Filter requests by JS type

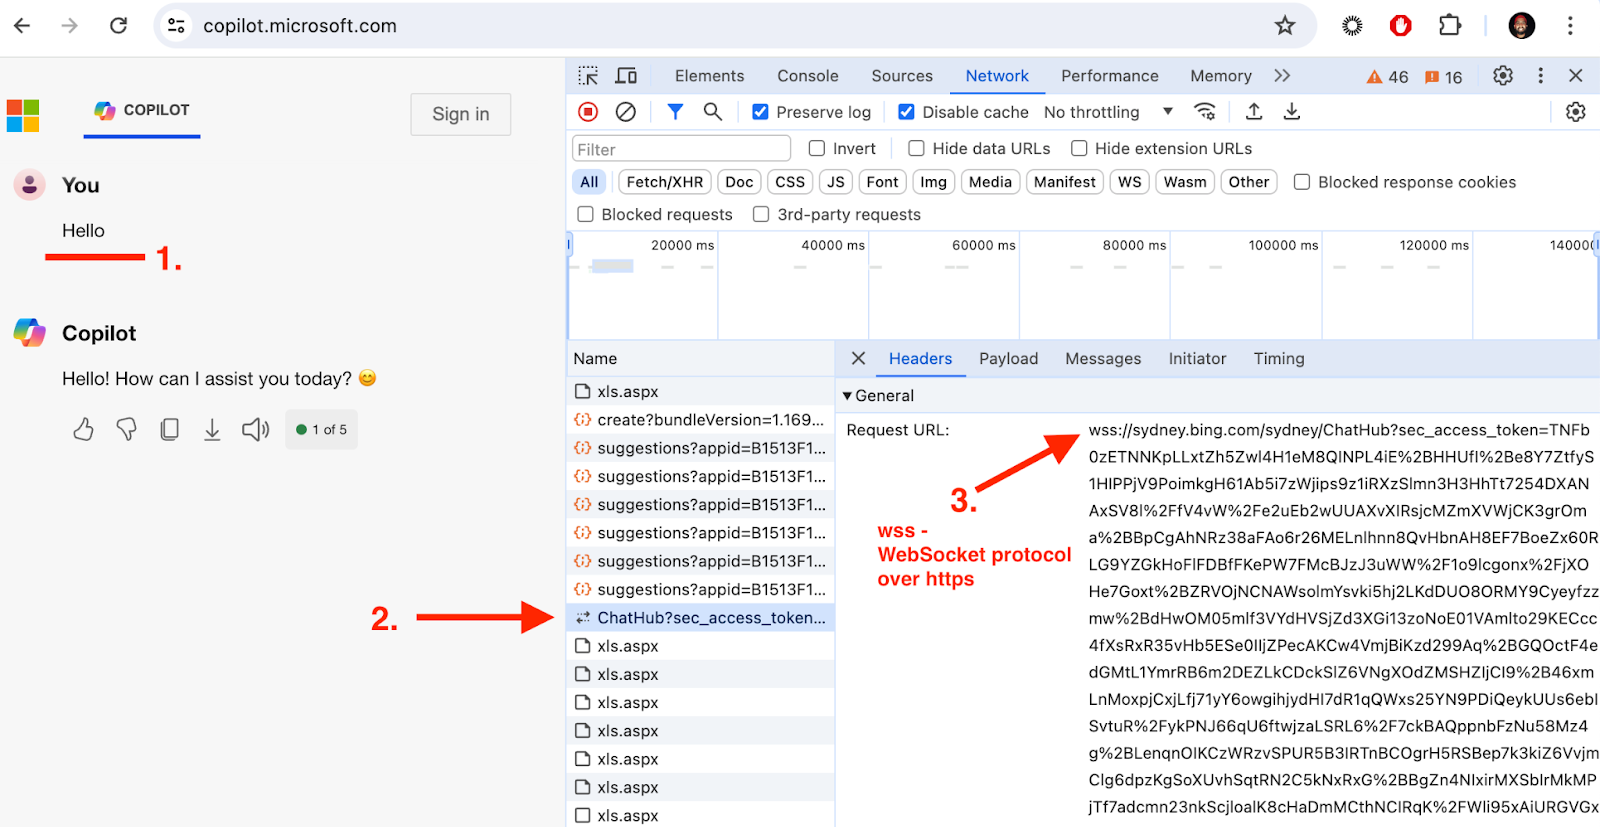click(x=836, y=182)
